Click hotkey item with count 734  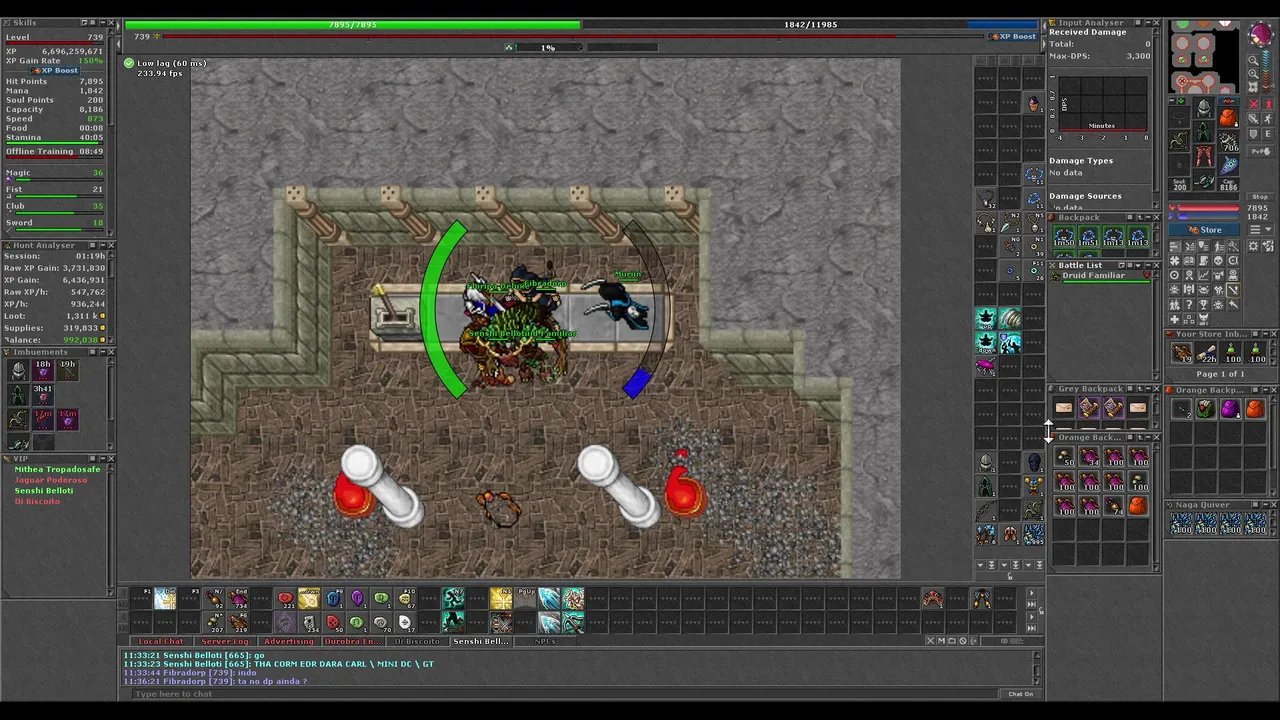pyautogui.click(x=238, y=598)
